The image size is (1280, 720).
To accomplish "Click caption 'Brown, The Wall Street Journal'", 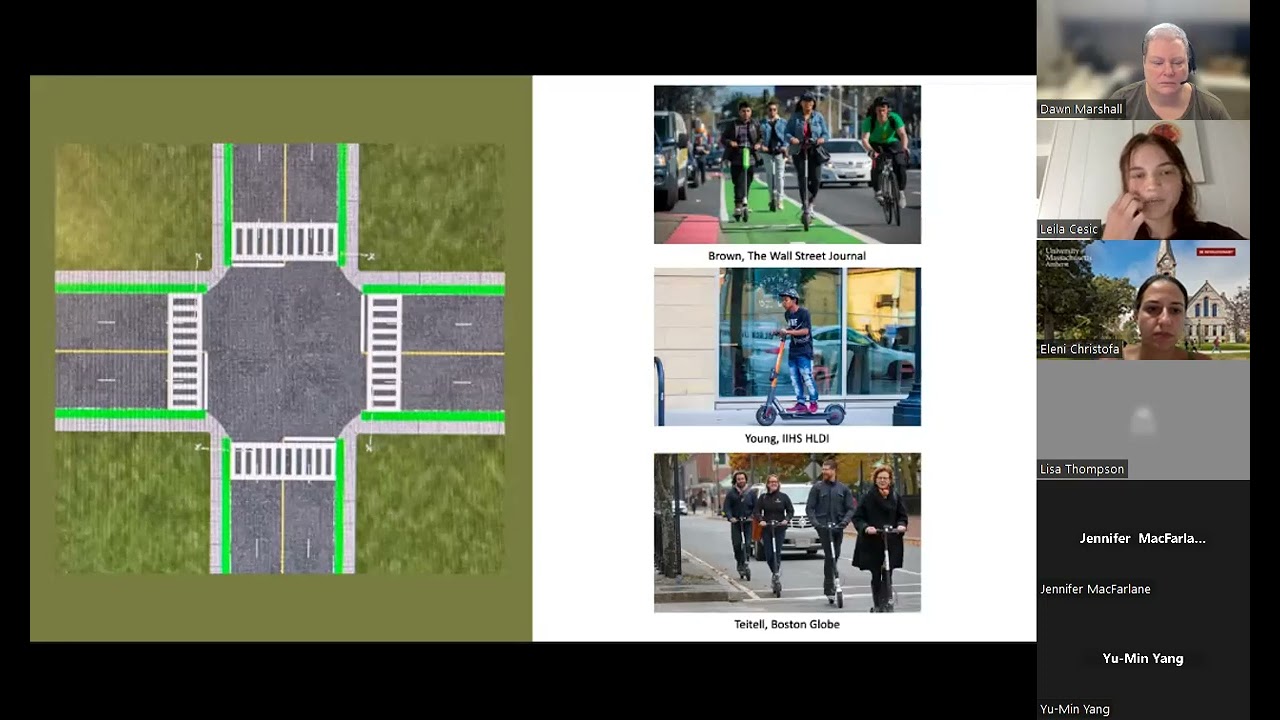I will click(x=787, y=256).
